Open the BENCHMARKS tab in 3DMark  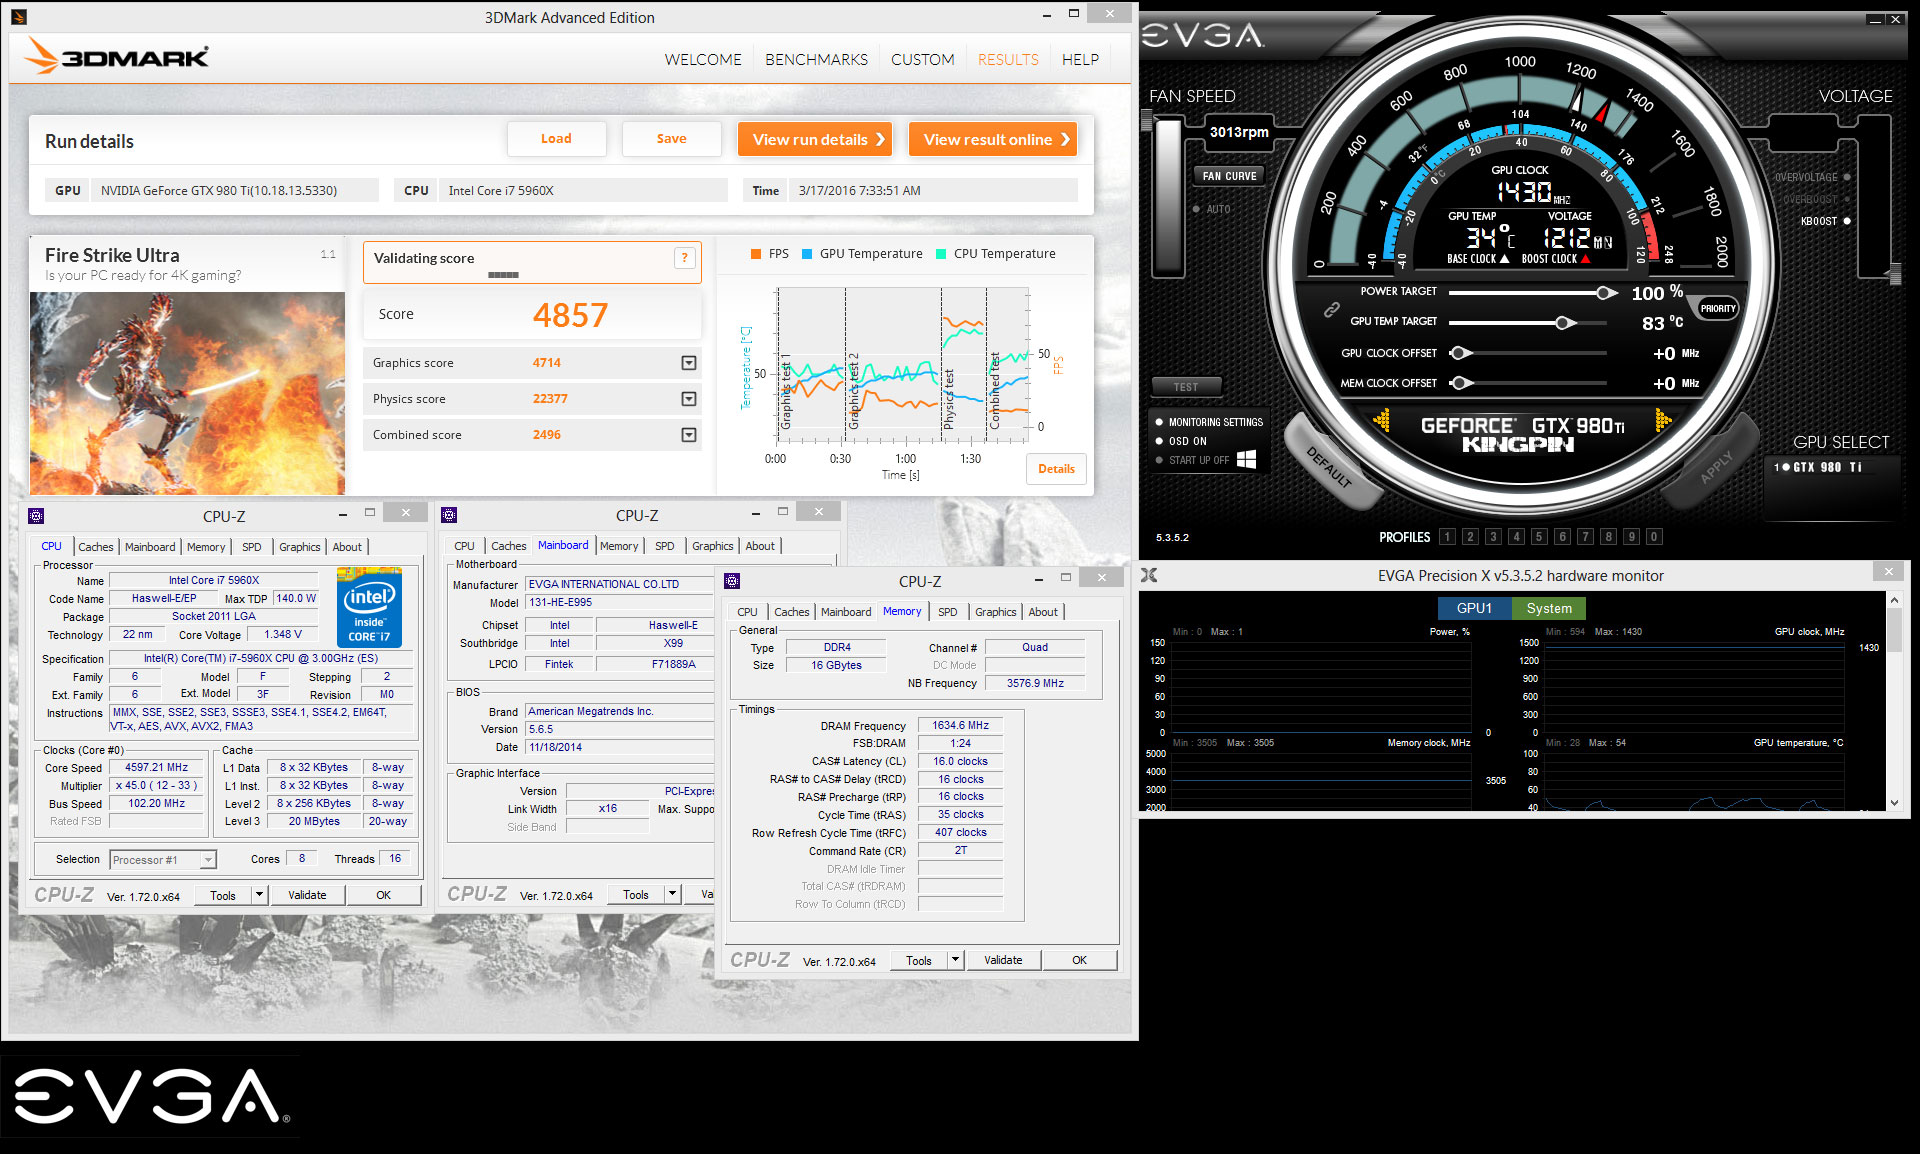point(816,60)
